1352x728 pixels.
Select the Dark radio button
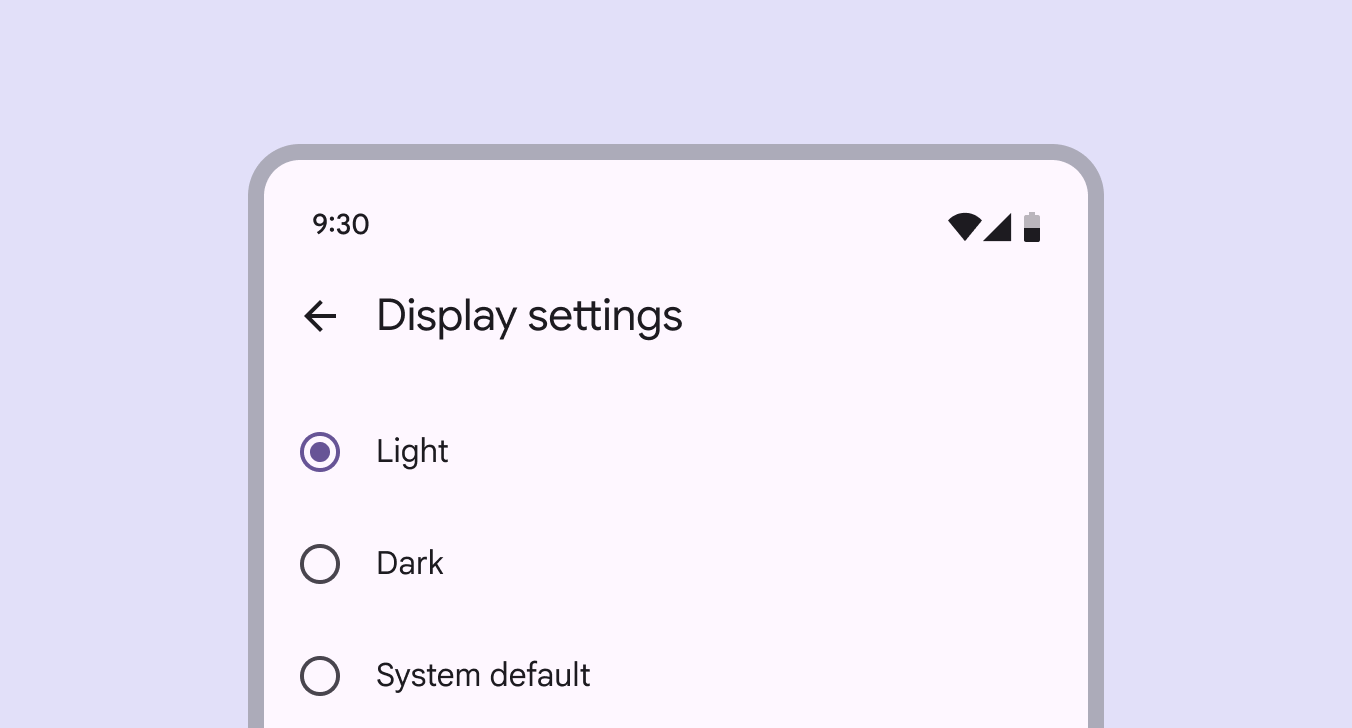tap(320, 564)
